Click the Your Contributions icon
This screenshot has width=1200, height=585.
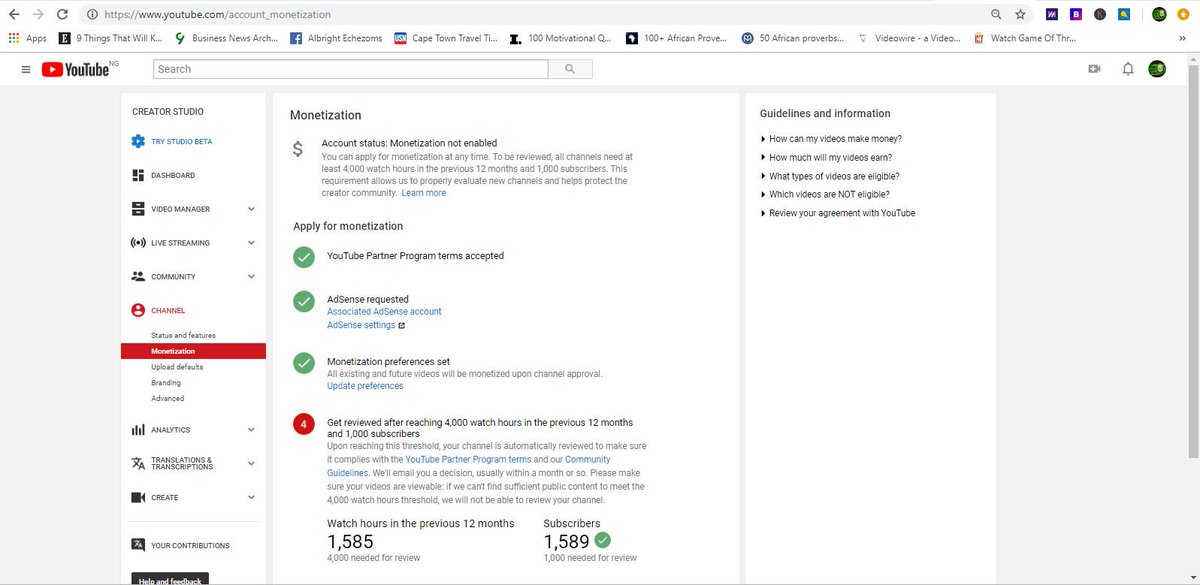pos(138,545)
